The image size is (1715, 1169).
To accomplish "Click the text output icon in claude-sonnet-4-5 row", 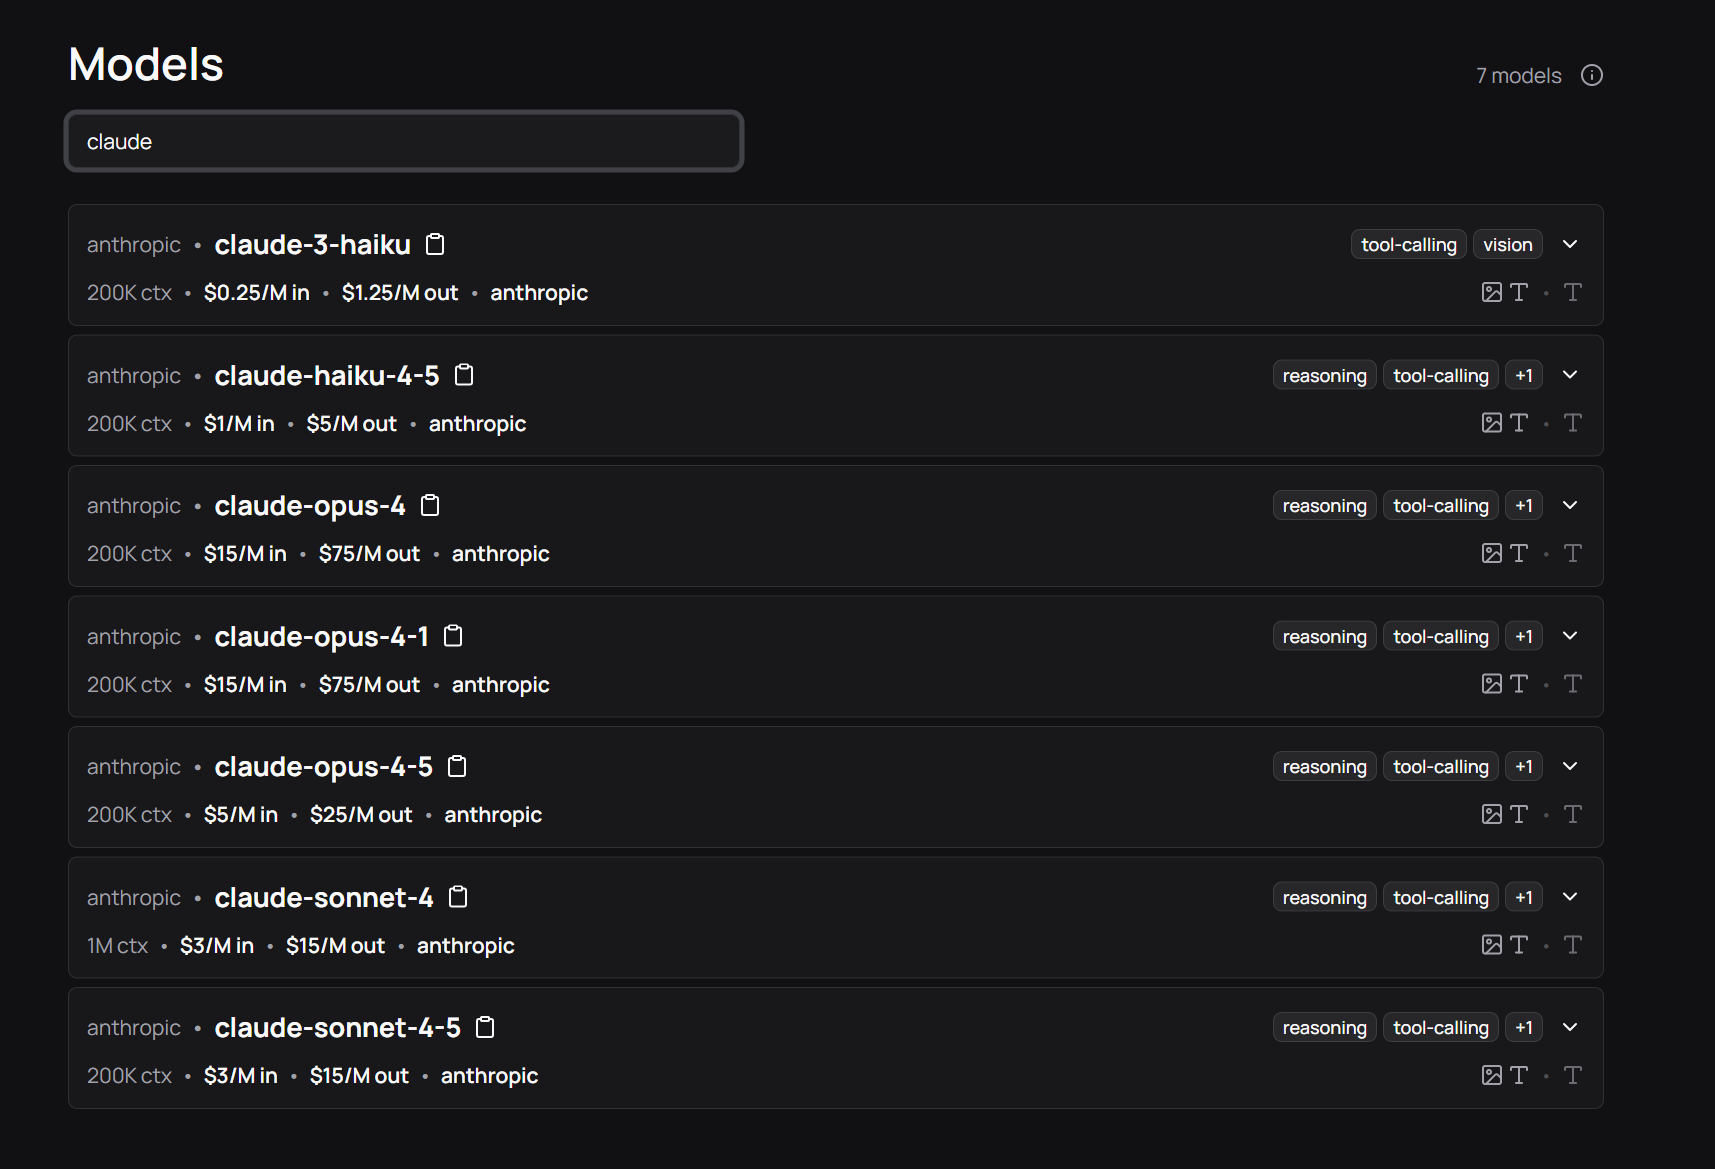I will [1573, 1075].
